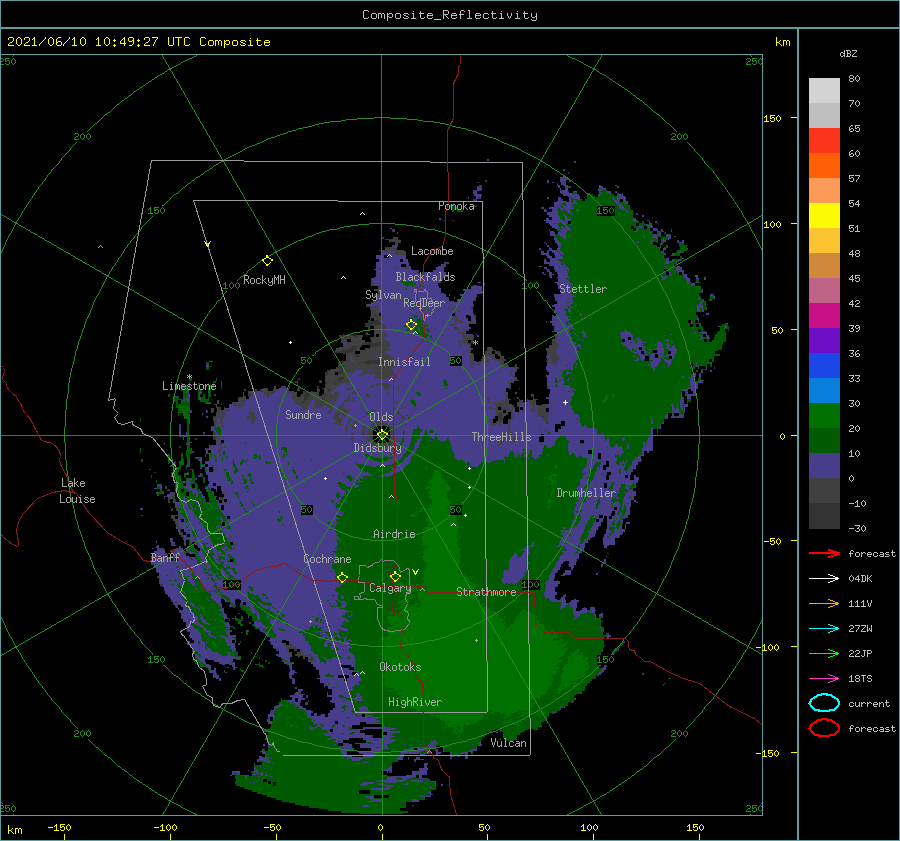Click the radar center marker at Olds
This screenshot has height=841, width=900.
coord(382,435)
